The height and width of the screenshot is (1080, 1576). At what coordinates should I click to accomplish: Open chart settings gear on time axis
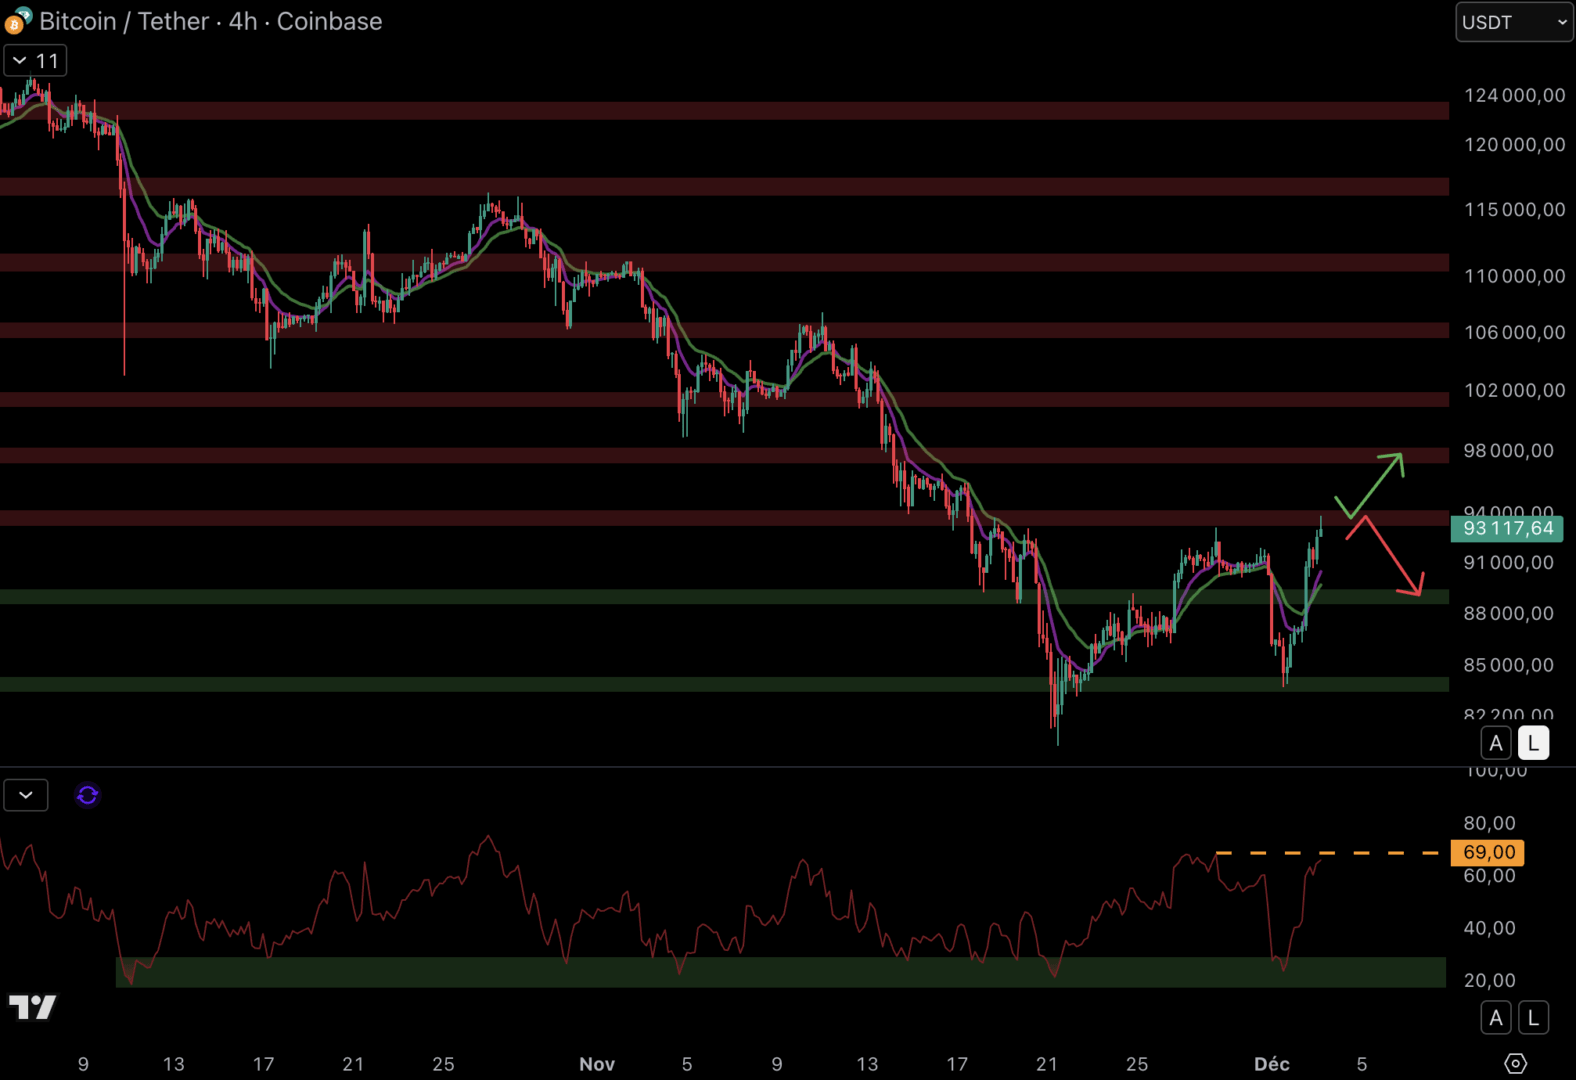coord(1515,1063)
